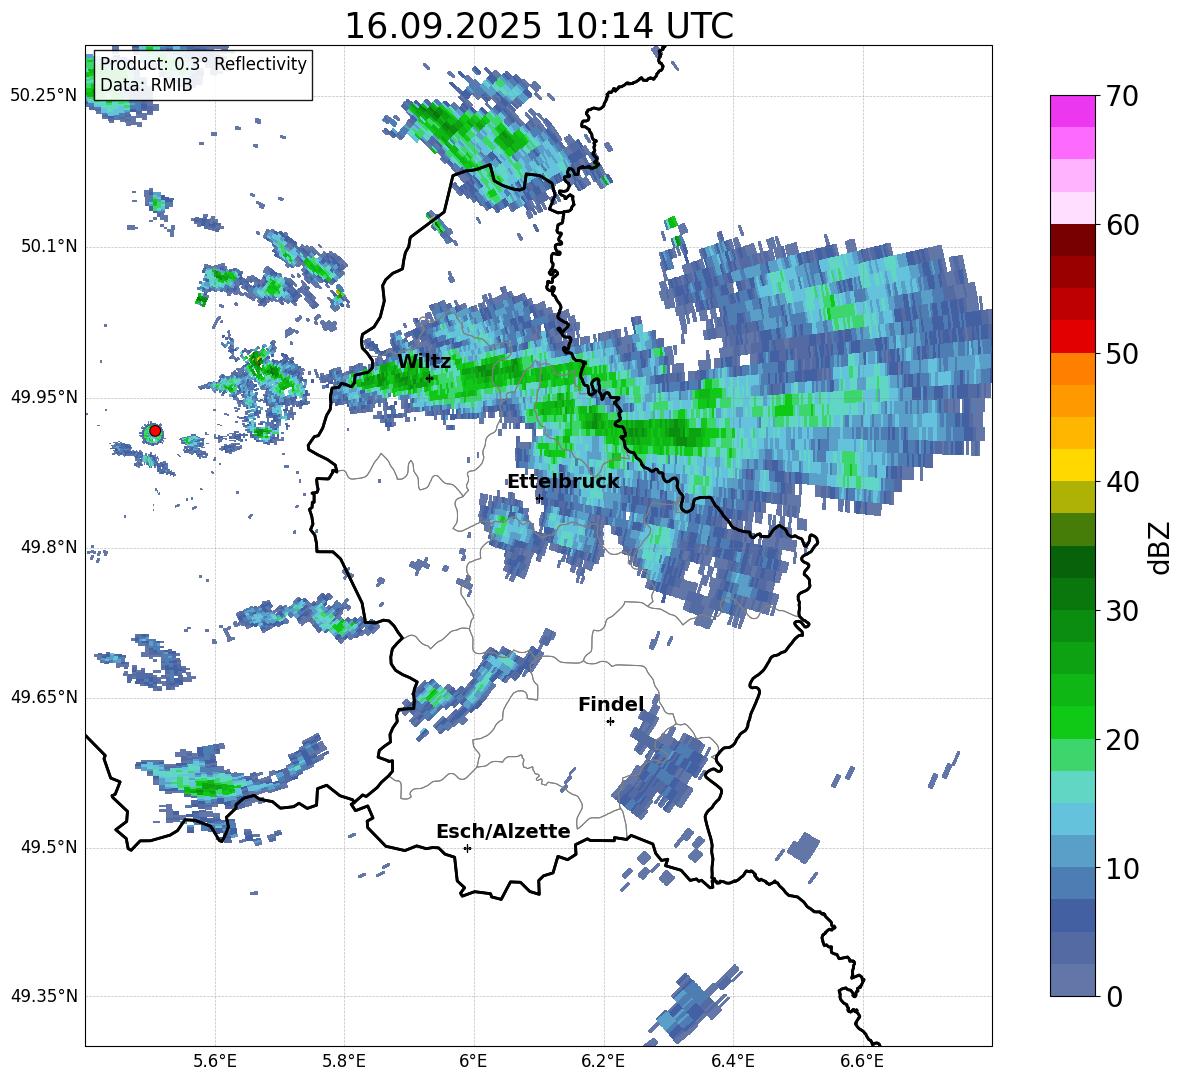Click the Ettelbruck station cross marker
Screen dimensions: 1184x1081
point(539,498)
